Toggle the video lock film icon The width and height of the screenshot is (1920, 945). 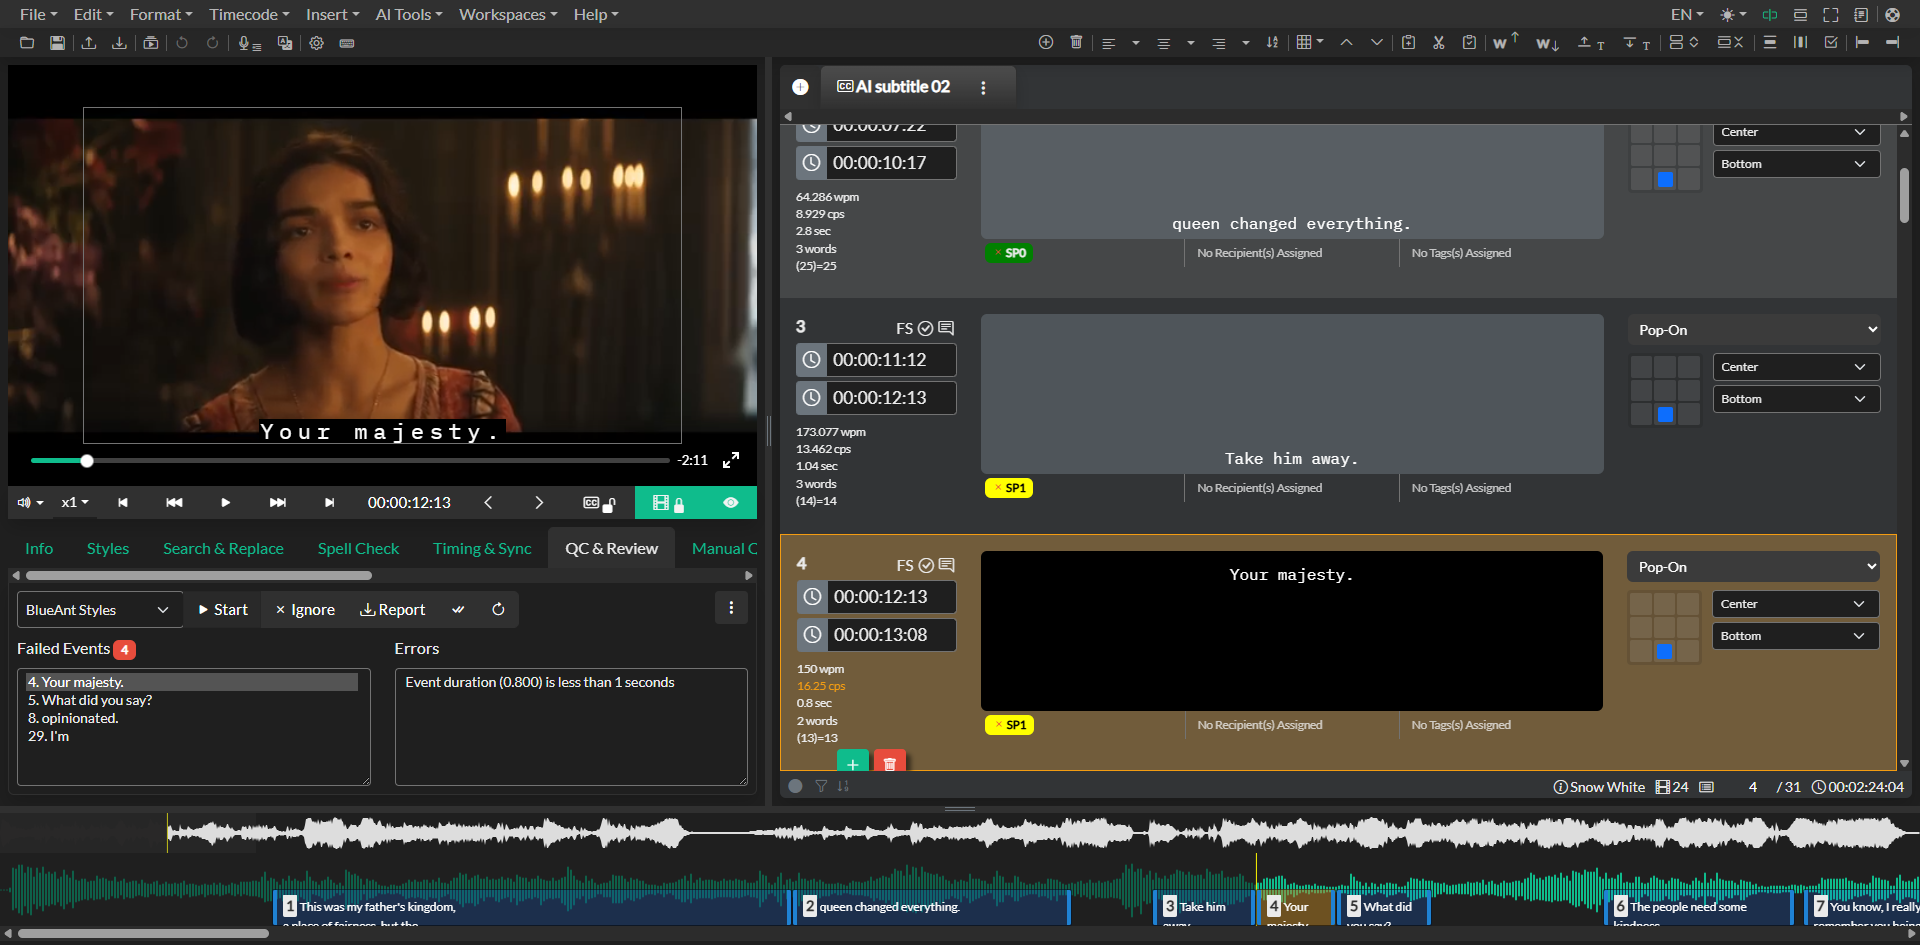tap(668, 503)
